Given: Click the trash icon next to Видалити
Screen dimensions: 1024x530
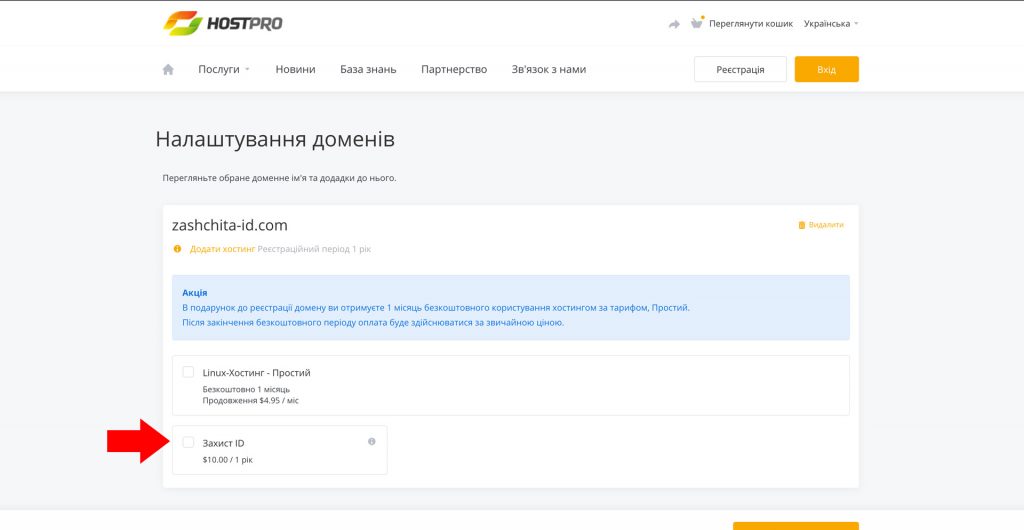Looking at the screenshot, I should [801, 225].
